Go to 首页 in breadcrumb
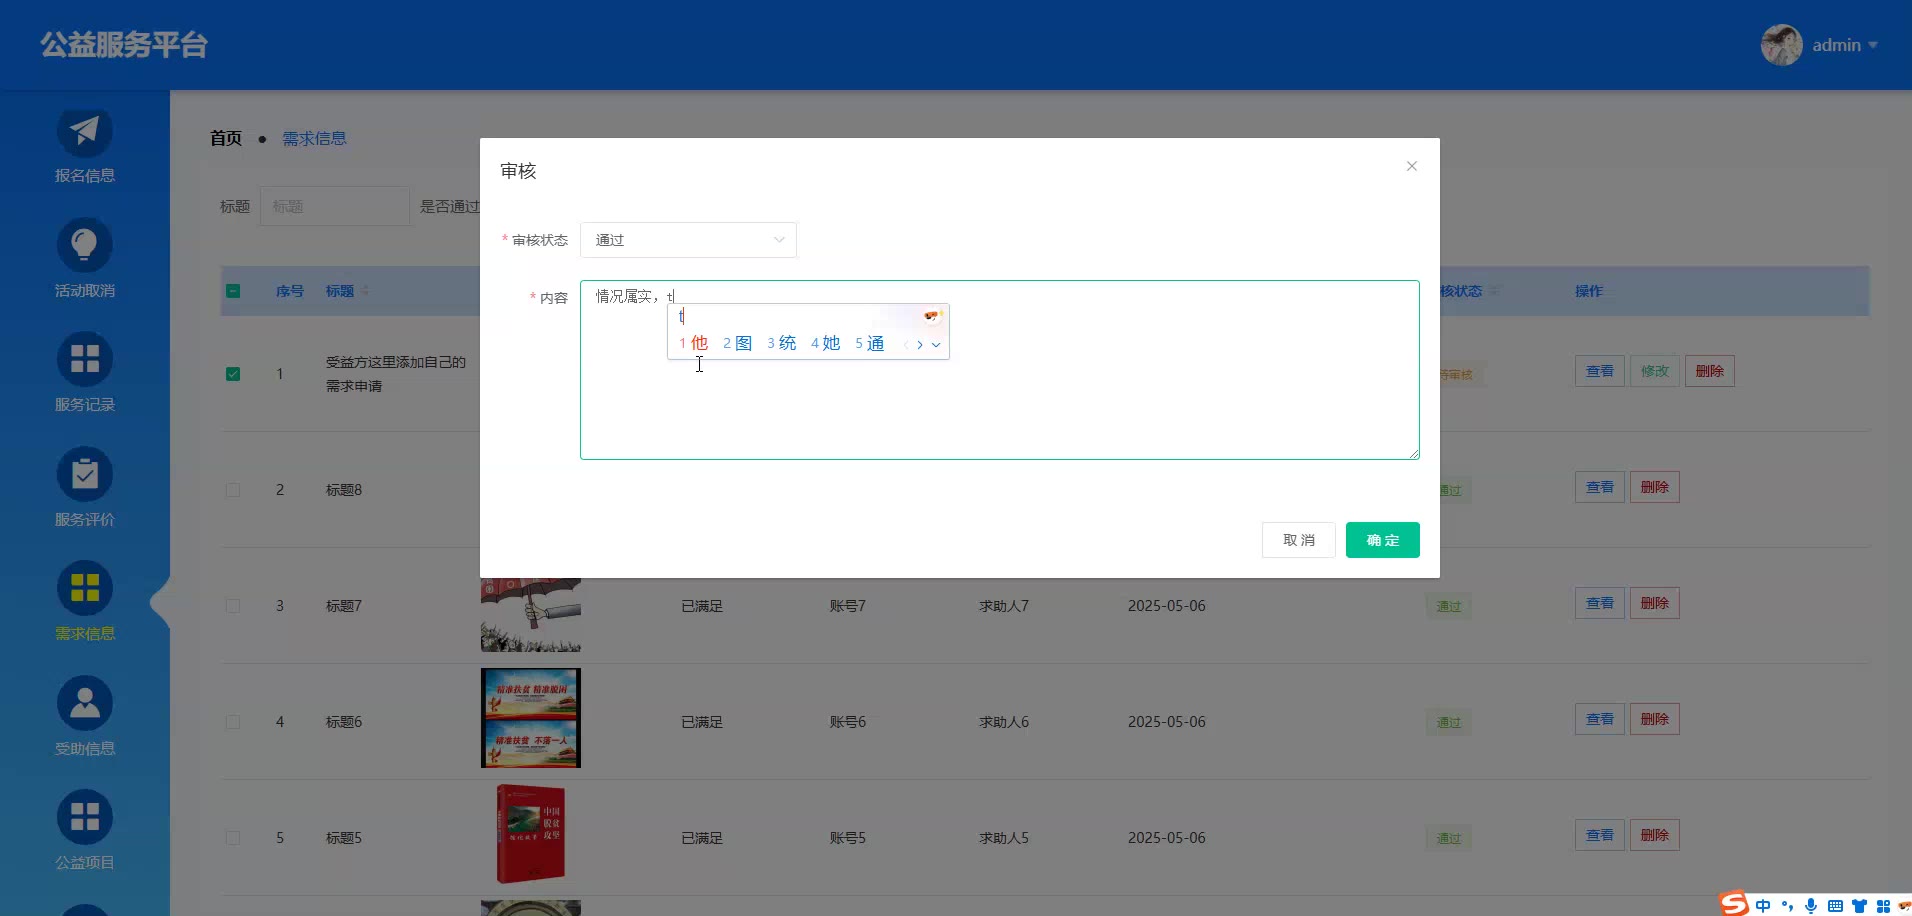The width and height of the screenshot is (1912, 916). tap(226, 138)
